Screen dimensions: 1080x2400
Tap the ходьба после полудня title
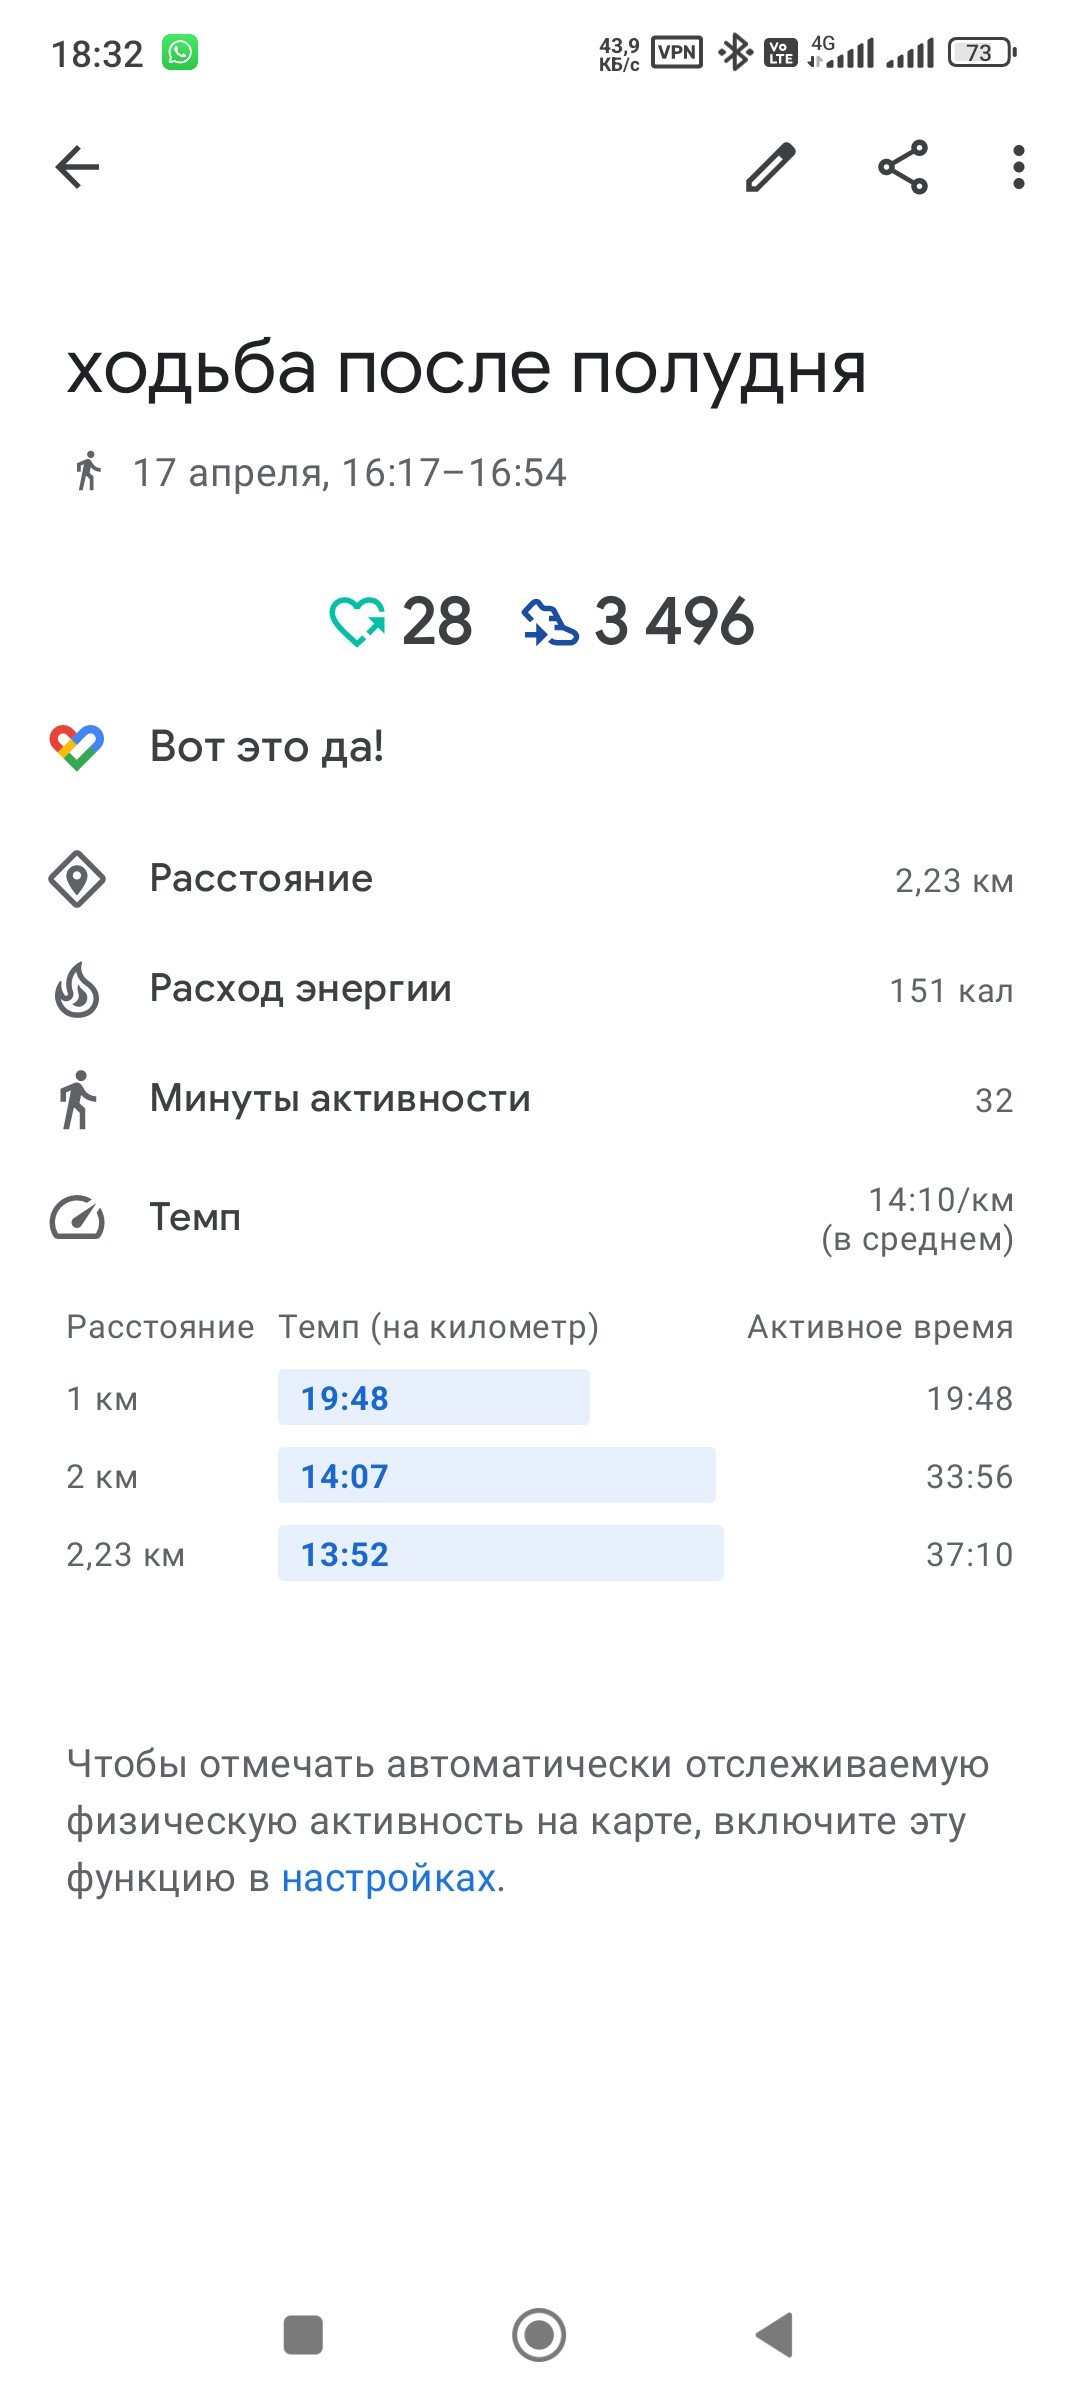(x=466, y=369)
